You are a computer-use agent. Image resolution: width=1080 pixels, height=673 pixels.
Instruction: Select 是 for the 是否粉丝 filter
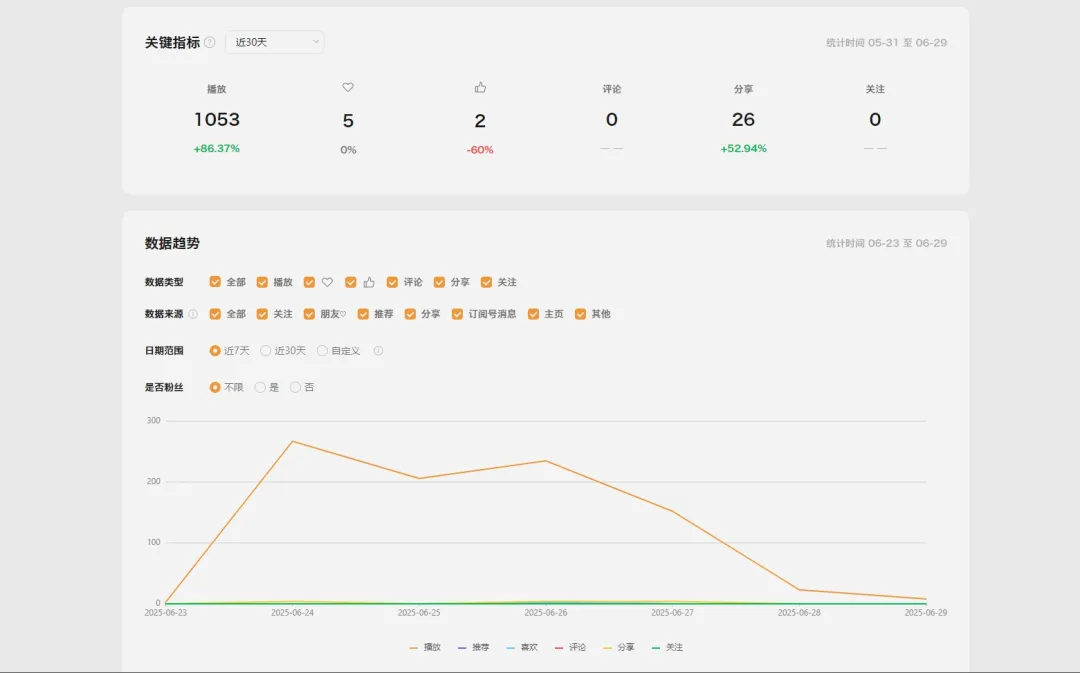(260, 387)
